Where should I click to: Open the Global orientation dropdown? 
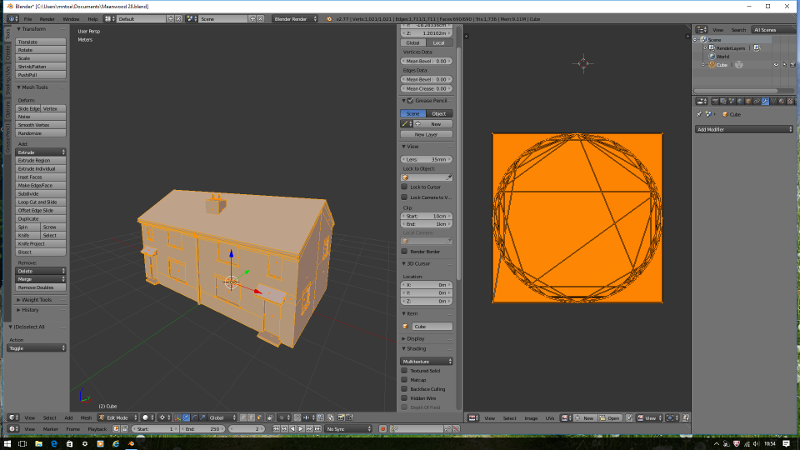(x=223, y=417)
